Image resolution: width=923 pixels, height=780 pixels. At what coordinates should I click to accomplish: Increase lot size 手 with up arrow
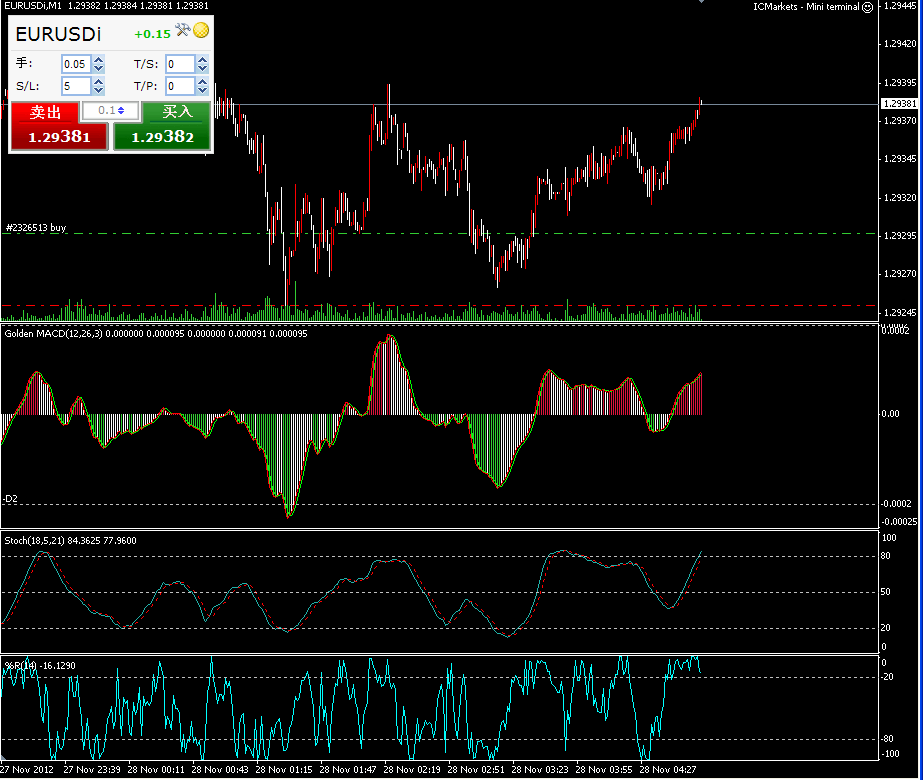pyautogui.click(x=99, y=60)
